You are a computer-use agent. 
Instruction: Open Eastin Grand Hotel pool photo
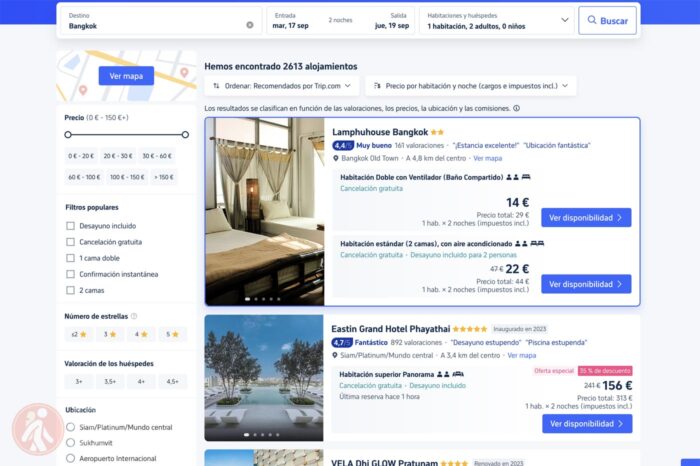(264, 378)
